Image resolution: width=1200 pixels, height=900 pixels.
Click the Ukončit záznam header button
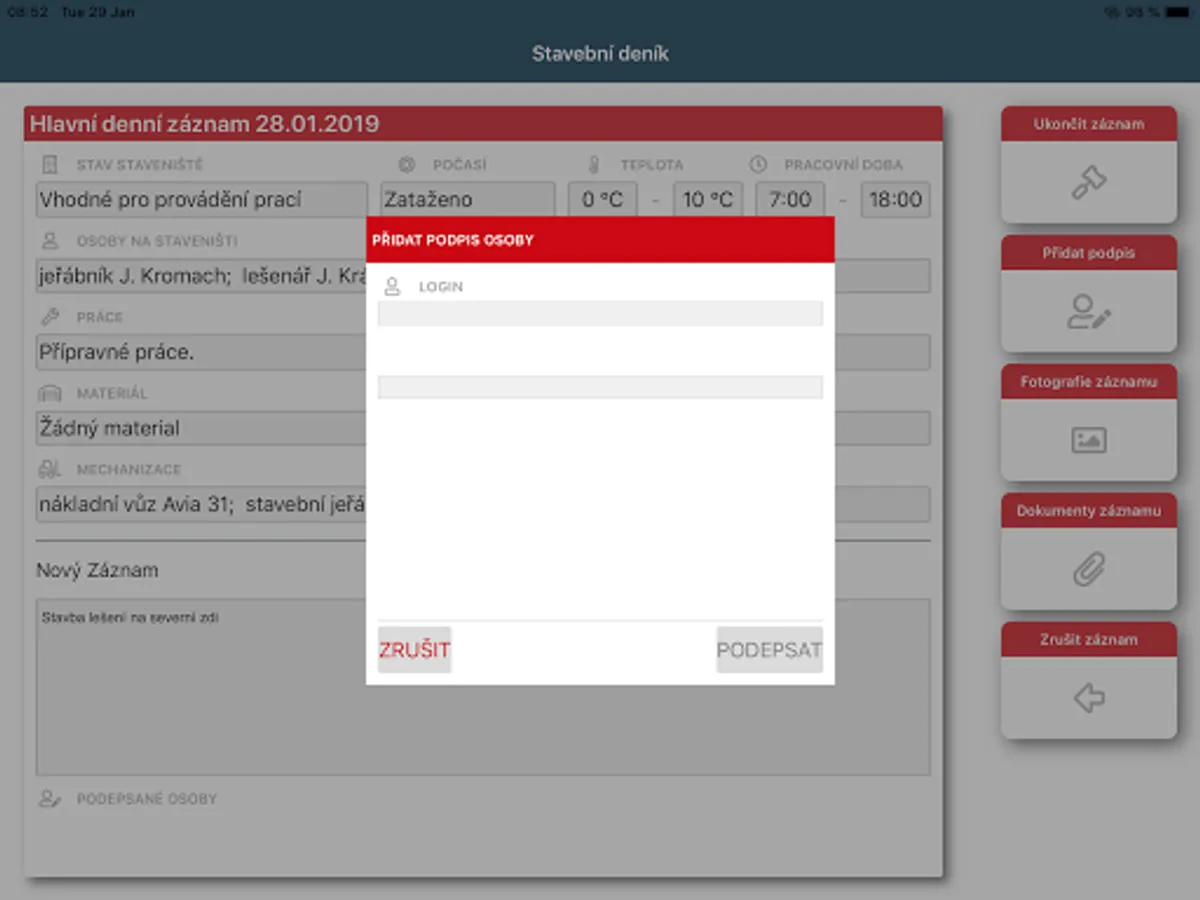pos(1089,124)
